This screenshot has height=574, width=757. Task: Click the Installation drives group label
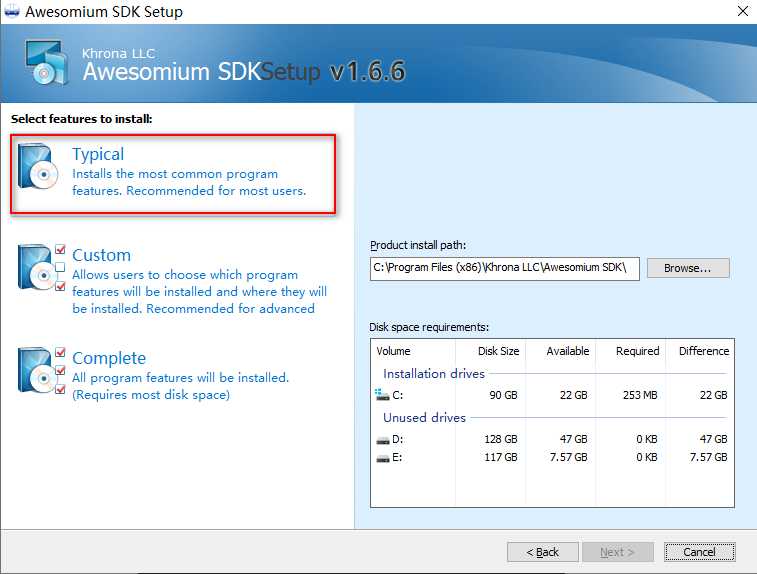pyautogui.click(x=434, y=374)
